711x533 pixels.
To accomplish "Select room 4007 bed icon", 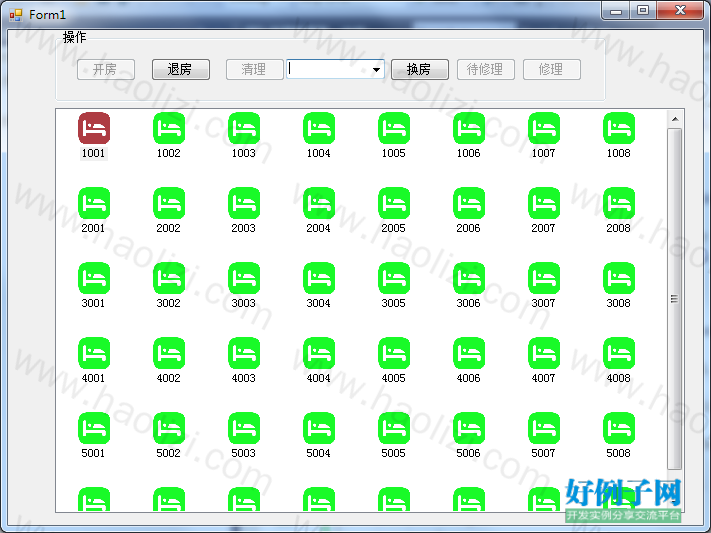I will coord(544,353).
